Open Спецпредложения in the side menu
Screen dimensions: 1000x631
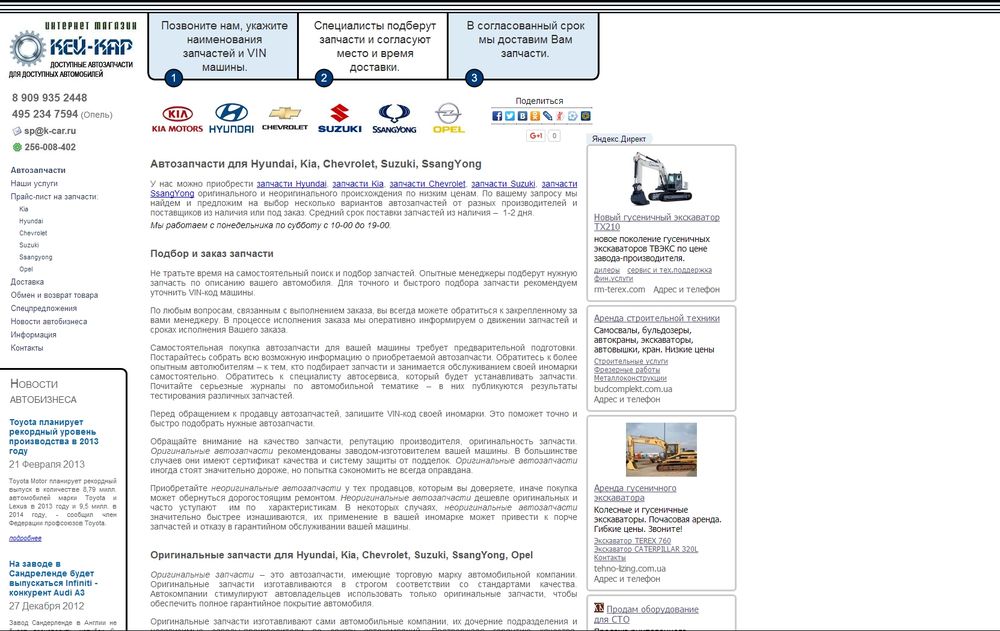[x=43, y=308]
